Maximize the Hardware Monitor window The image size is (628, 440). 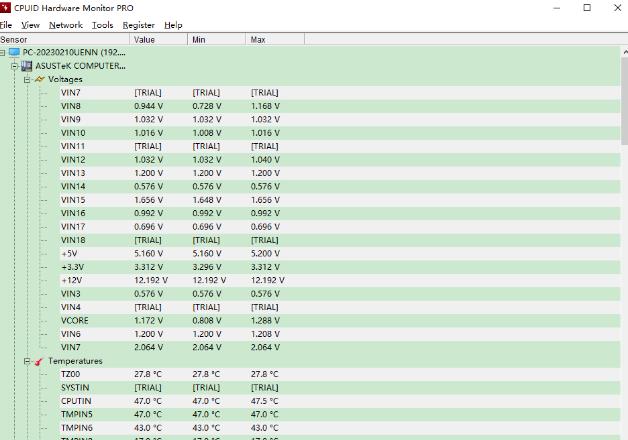tap(587, 8)
